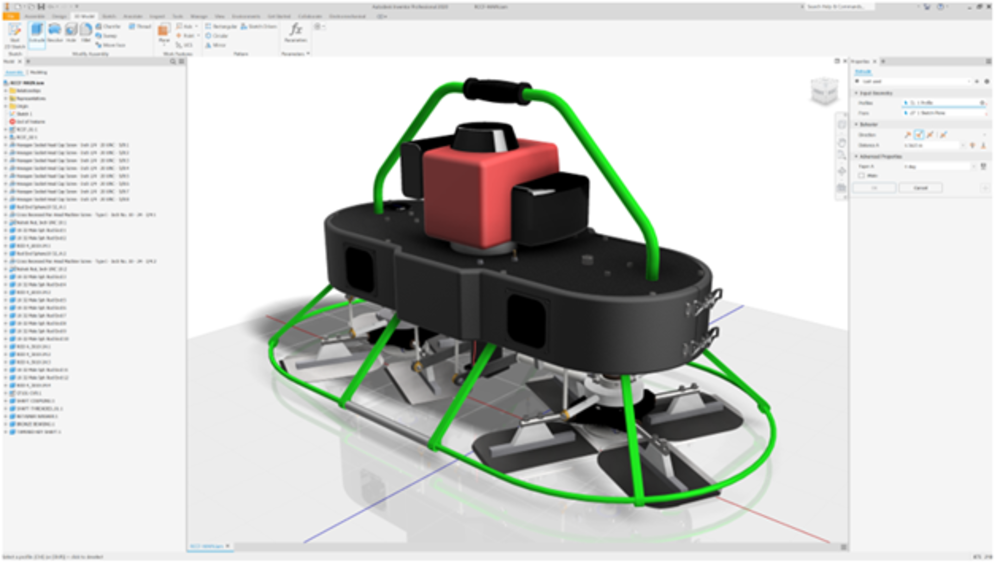Select the Fillet tool
The width and height of the screenshot is (1000, 567).
click(x=85, y=32)
